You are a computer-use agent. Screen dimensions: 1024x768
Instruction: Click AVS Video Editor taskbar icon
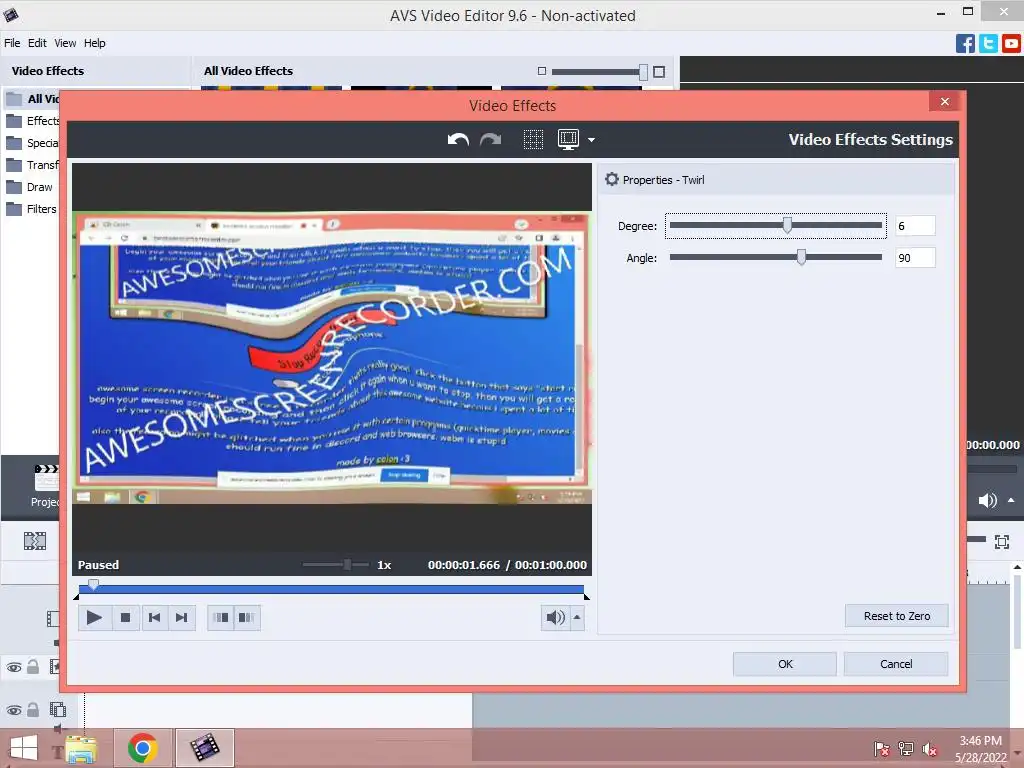(204, 748)
